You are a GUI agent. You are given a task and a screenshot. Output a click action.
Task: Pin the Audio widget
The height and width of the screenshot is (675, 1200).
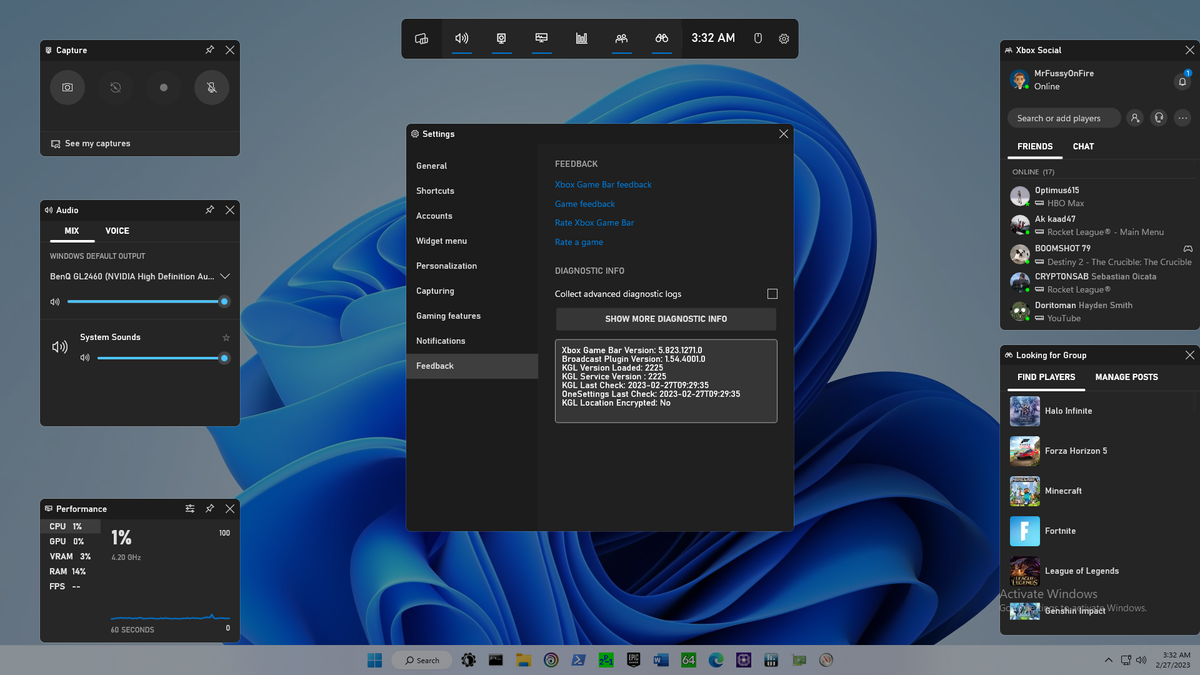pyautogui.click(x=210, y=210)
